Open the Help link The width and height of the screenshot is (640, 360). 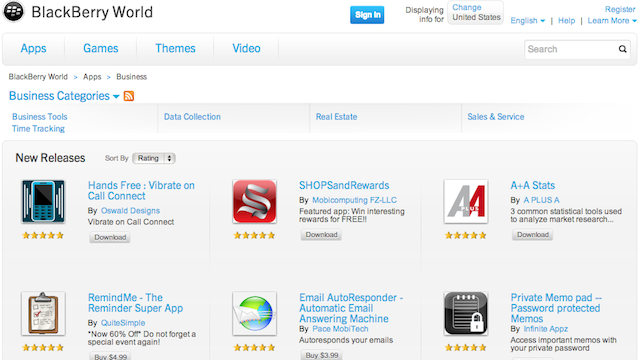[x=566, y=21]
